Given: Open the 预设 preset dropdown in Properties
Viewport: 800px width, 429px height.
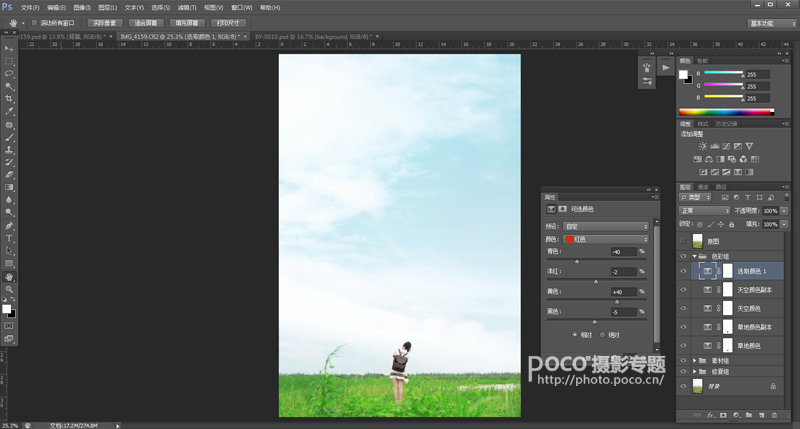Looking at the screenshot, I should click(606, 226).
